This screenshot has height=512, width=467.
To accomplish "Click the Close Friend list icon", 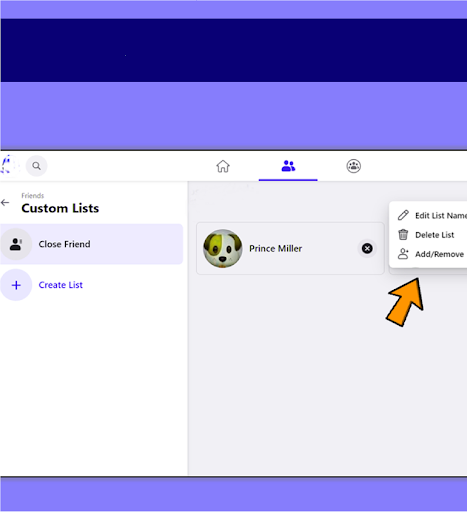I will click(x=16, y=244).
